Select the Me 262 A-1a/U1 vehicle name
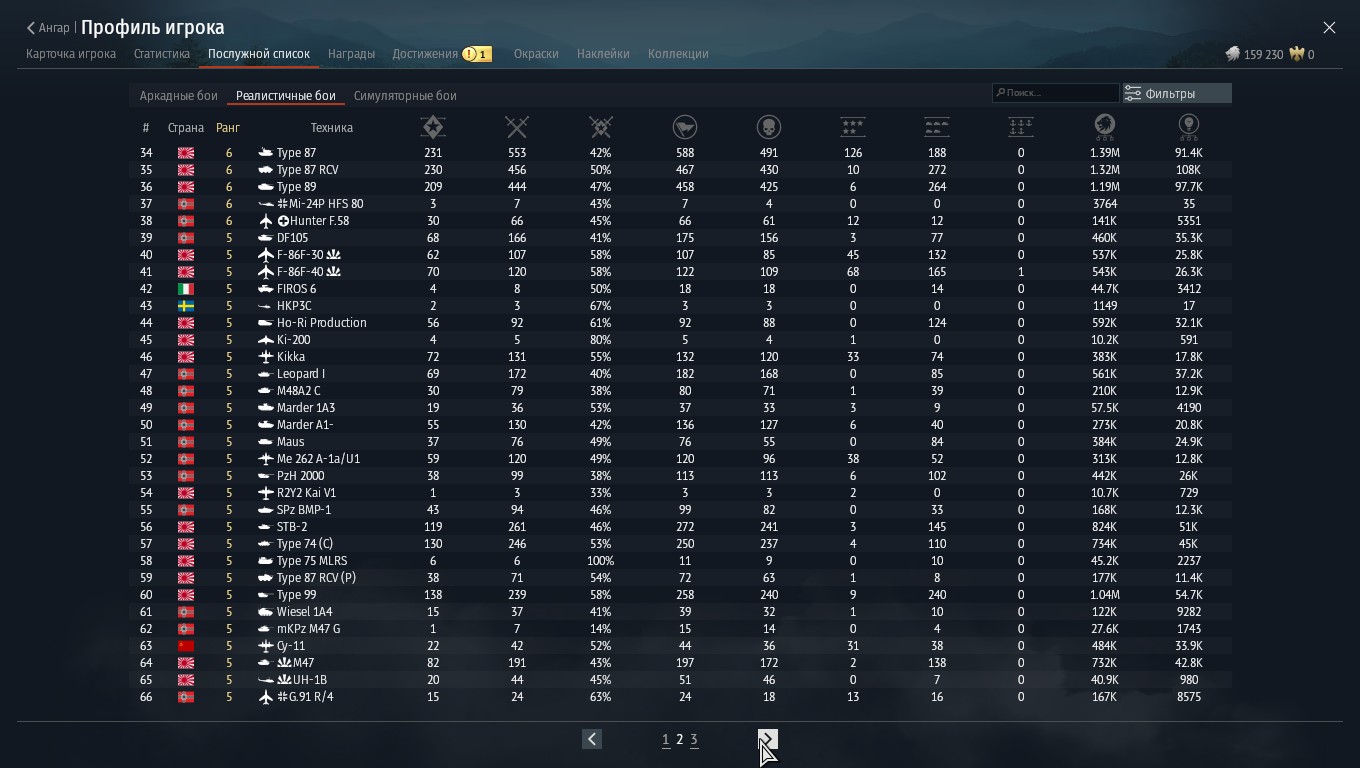This screenshot has height=768, width=1360. point(318,459)
